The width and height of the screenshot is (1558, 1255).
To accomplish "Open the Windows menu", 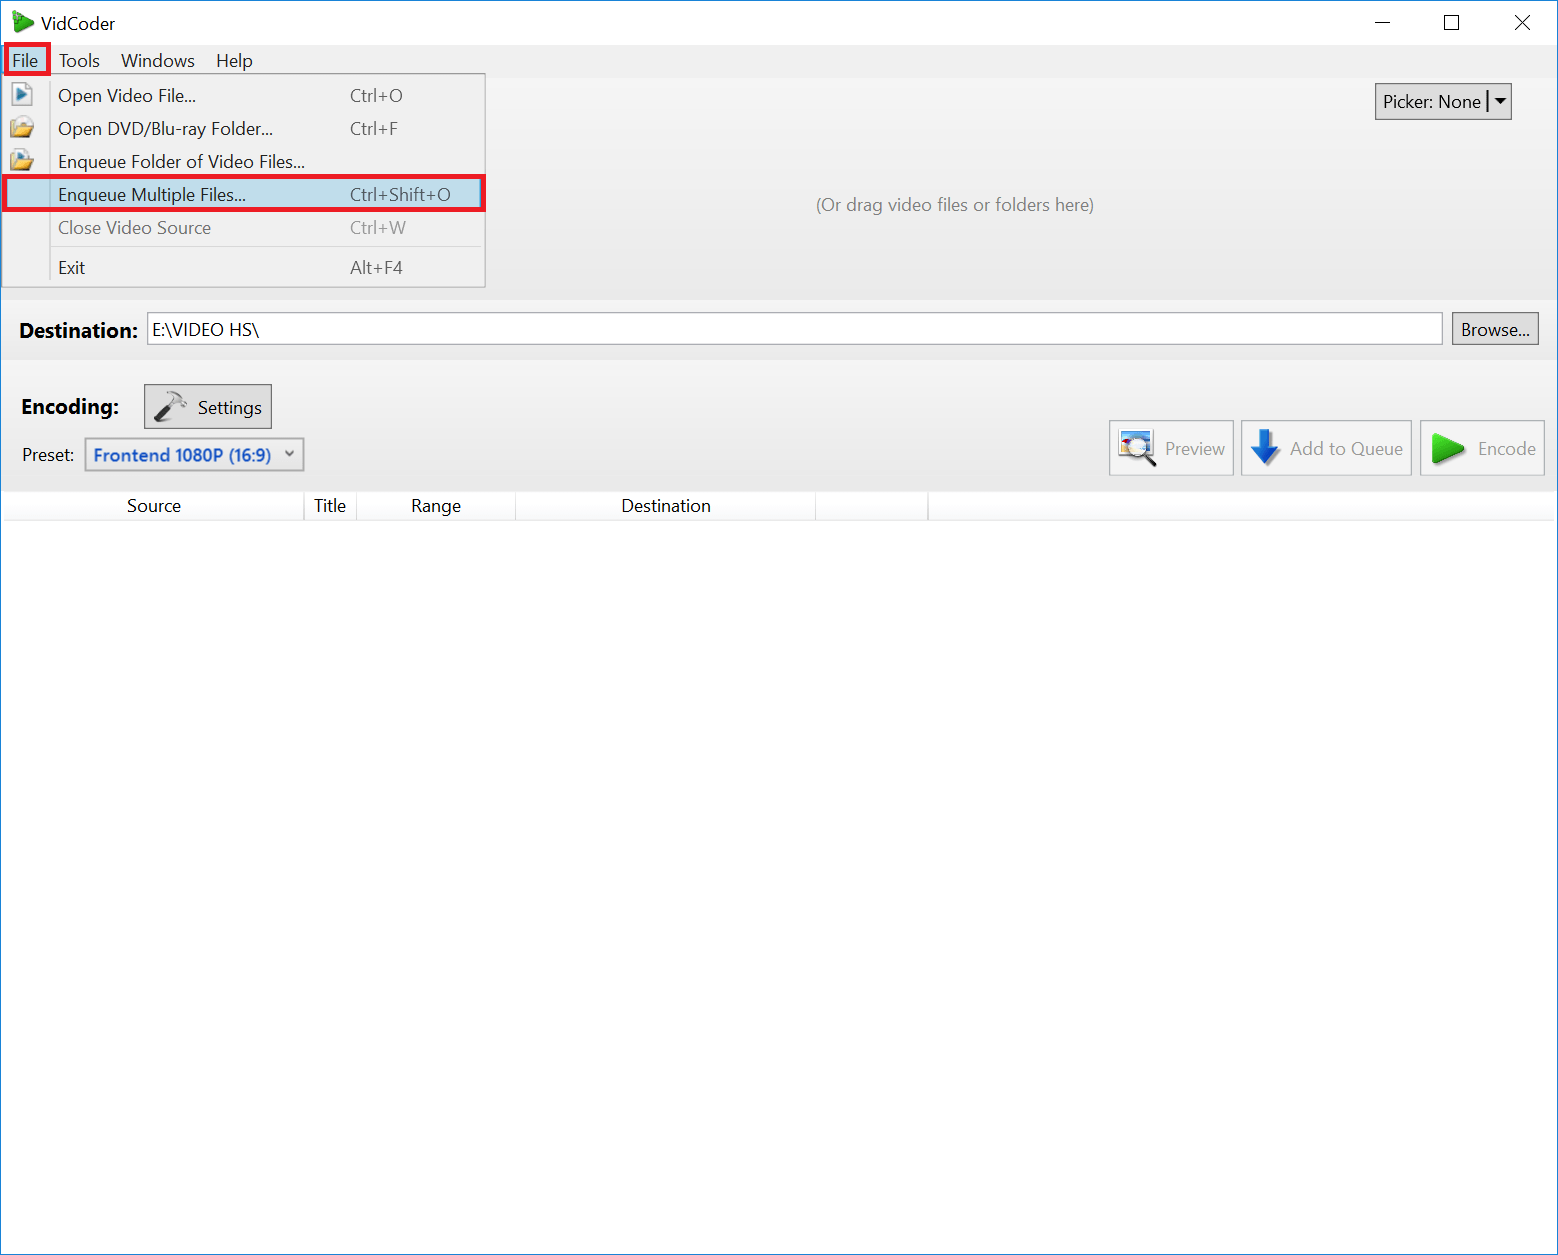I will click(158, 60).
